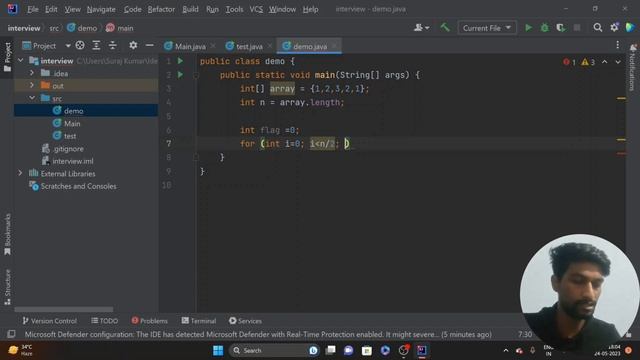
Task: Open Scratches and Consoles node
Action: 78,186
